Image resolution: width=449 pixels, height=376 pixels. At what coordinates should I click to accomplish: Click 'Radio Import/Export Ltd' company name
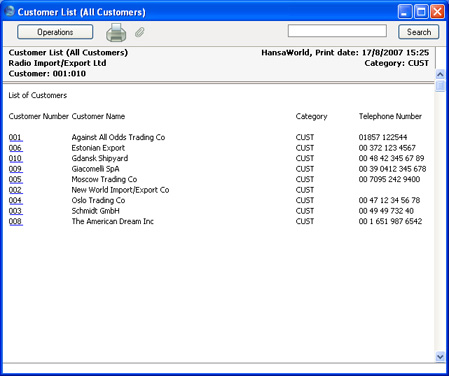(x=57, y=63)
